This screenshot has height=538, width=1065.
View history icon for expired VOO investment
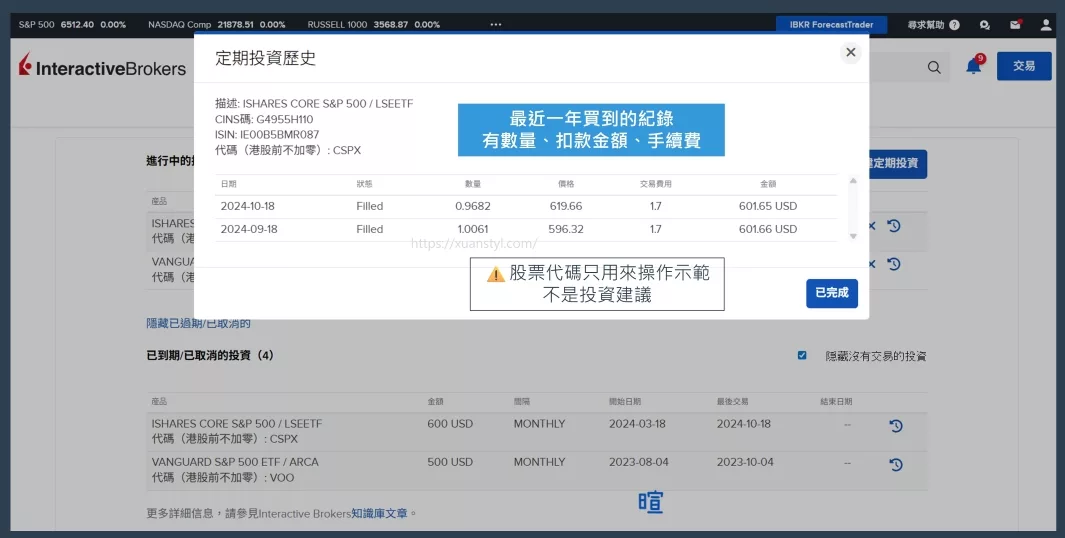(896, 465)
